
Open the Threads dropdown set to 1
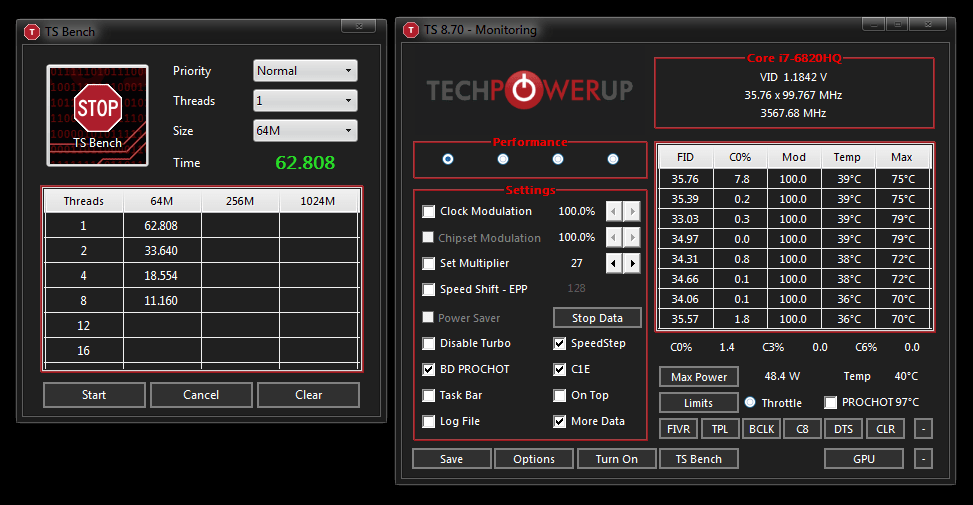pyautogui.click(x=305, y=101)
